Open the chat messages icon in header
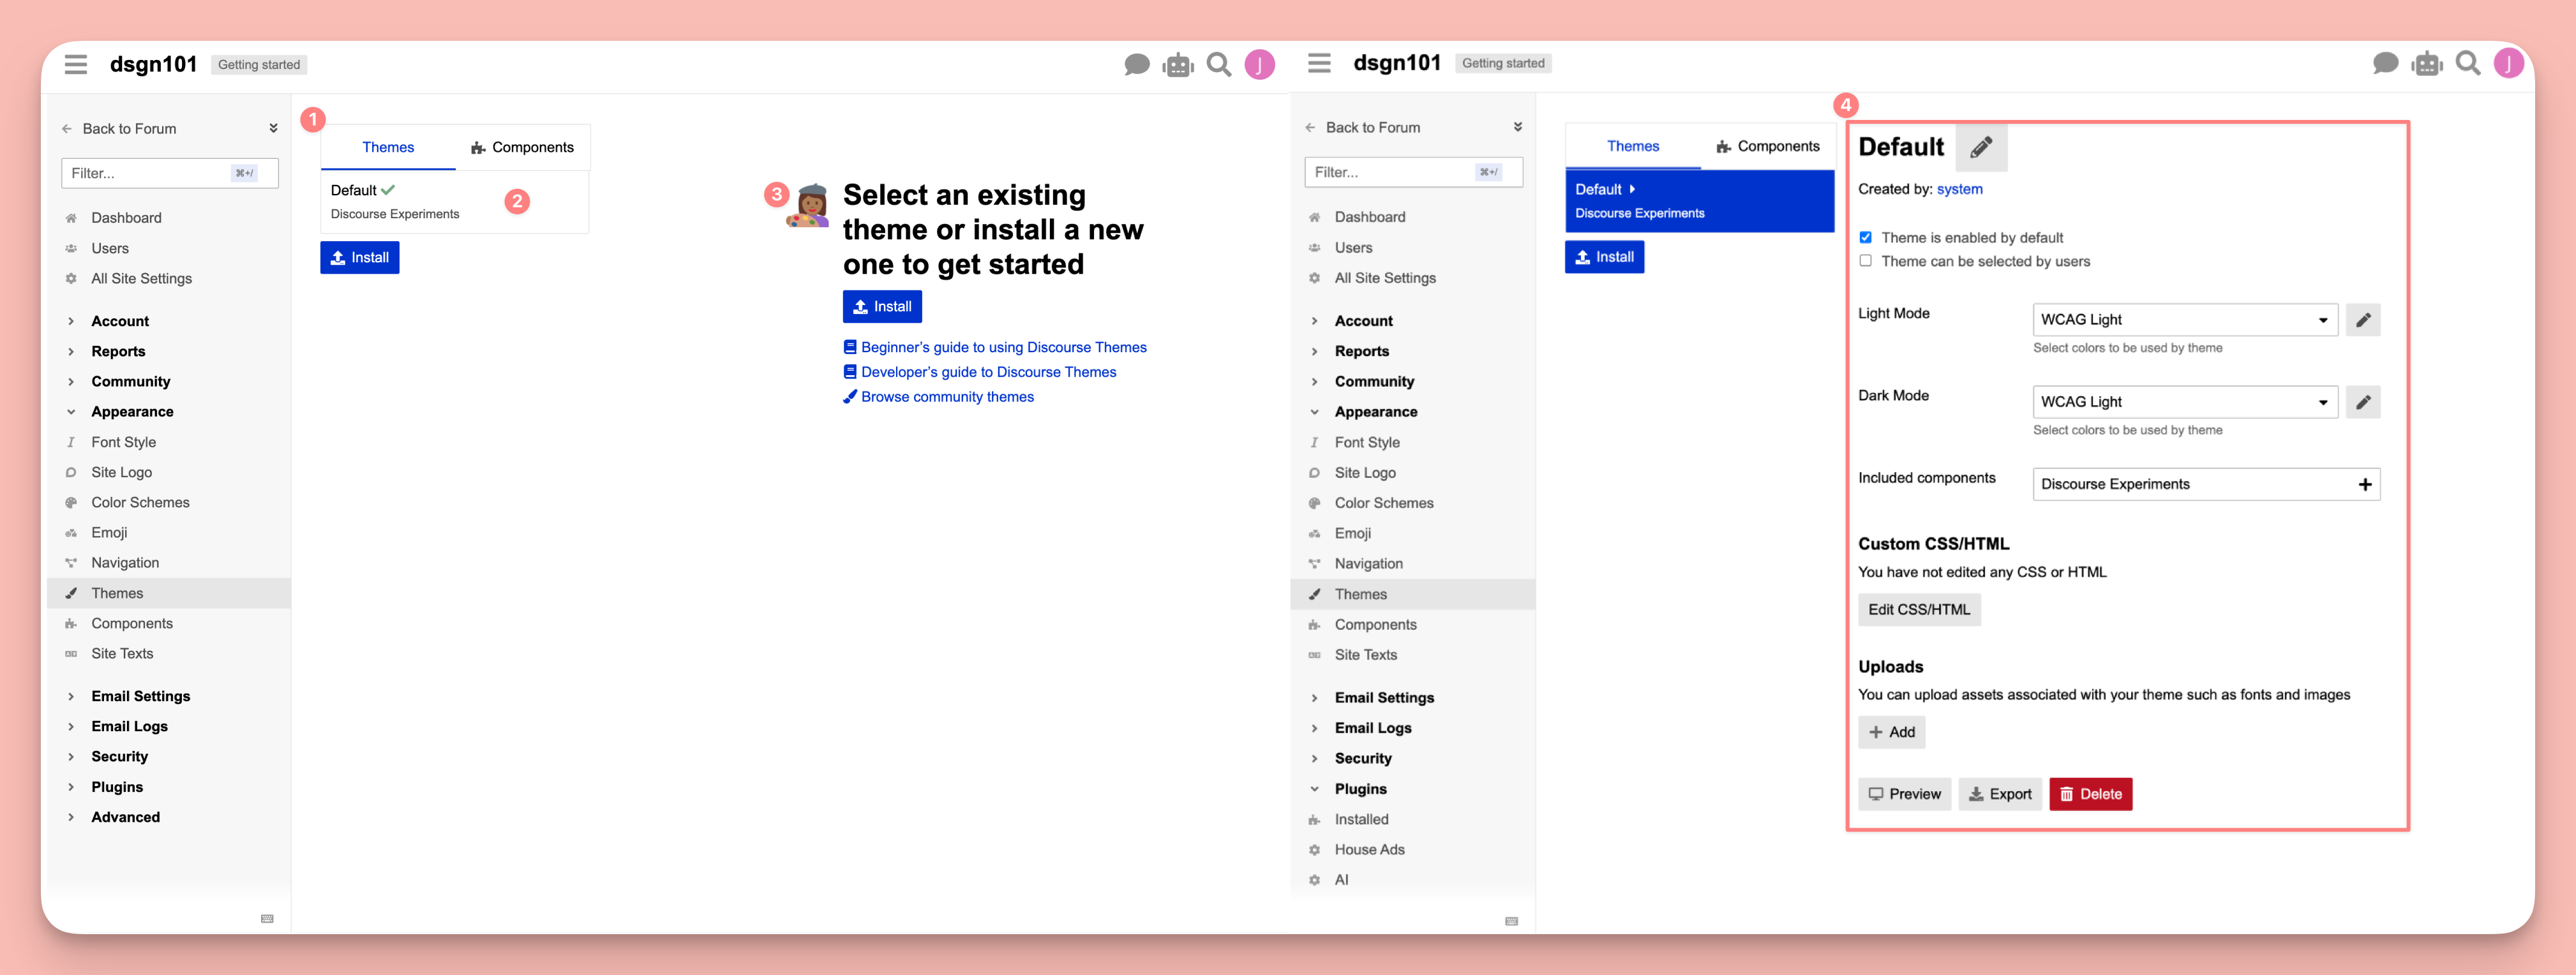The image size is (2576, 975). 1137,64
